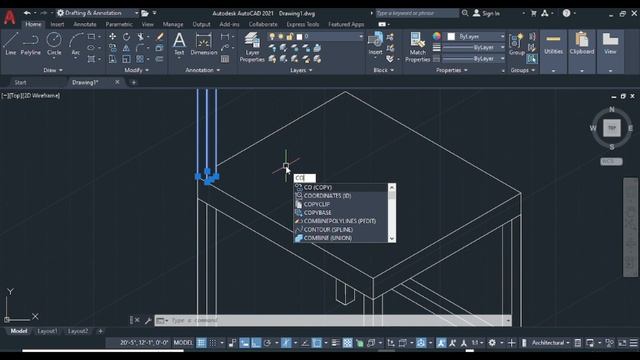
Task: Choose CONTOUR (SPLINE) suggestion
Action: (x=341, y=229)
